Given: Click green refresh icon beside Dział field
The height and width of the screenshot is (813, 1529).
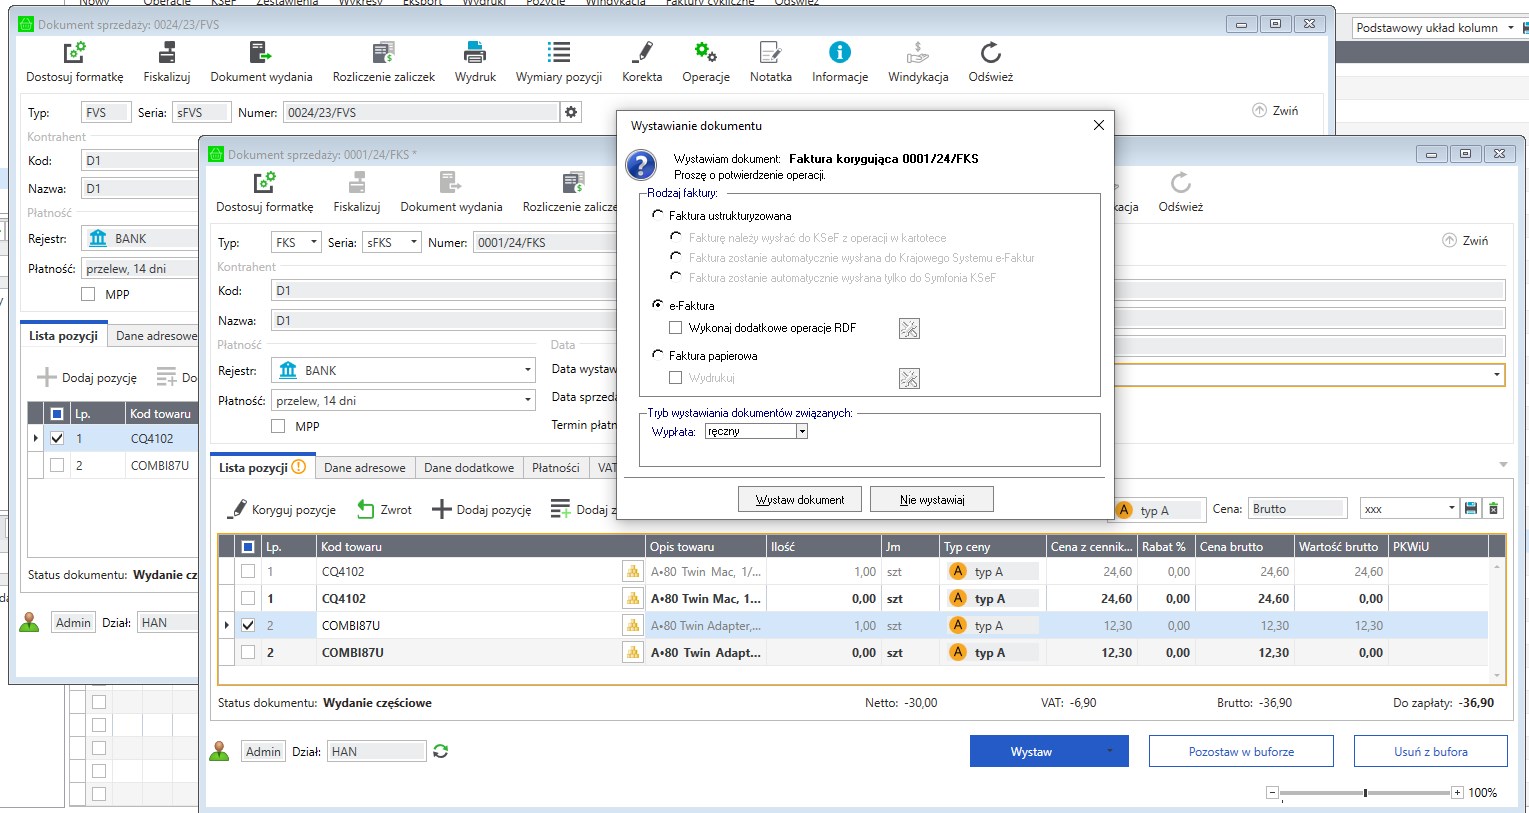Looking at the screenshot, I should click(x=440, y=751).
